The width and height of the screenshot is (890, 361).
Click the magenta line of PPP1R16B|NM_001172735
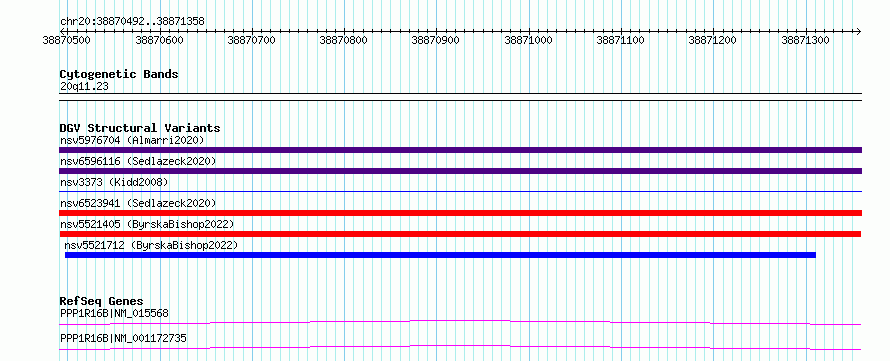(x=460, y=347)
